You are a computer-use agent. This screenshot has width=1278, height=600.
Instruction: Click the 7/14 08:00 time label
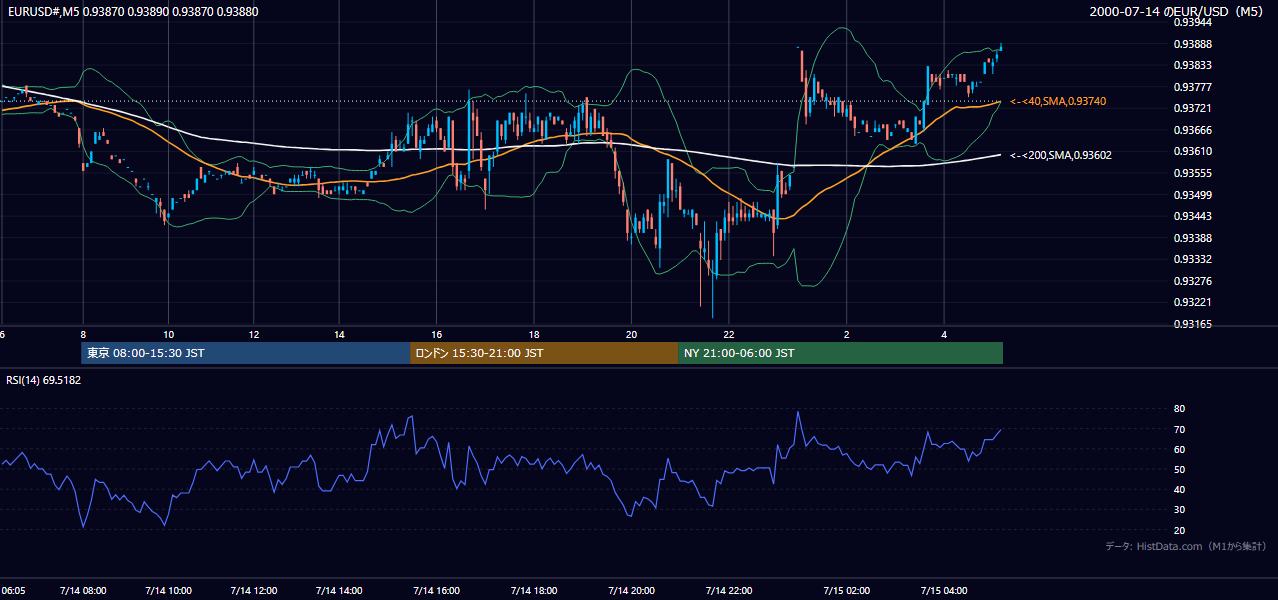pos(84,591)
